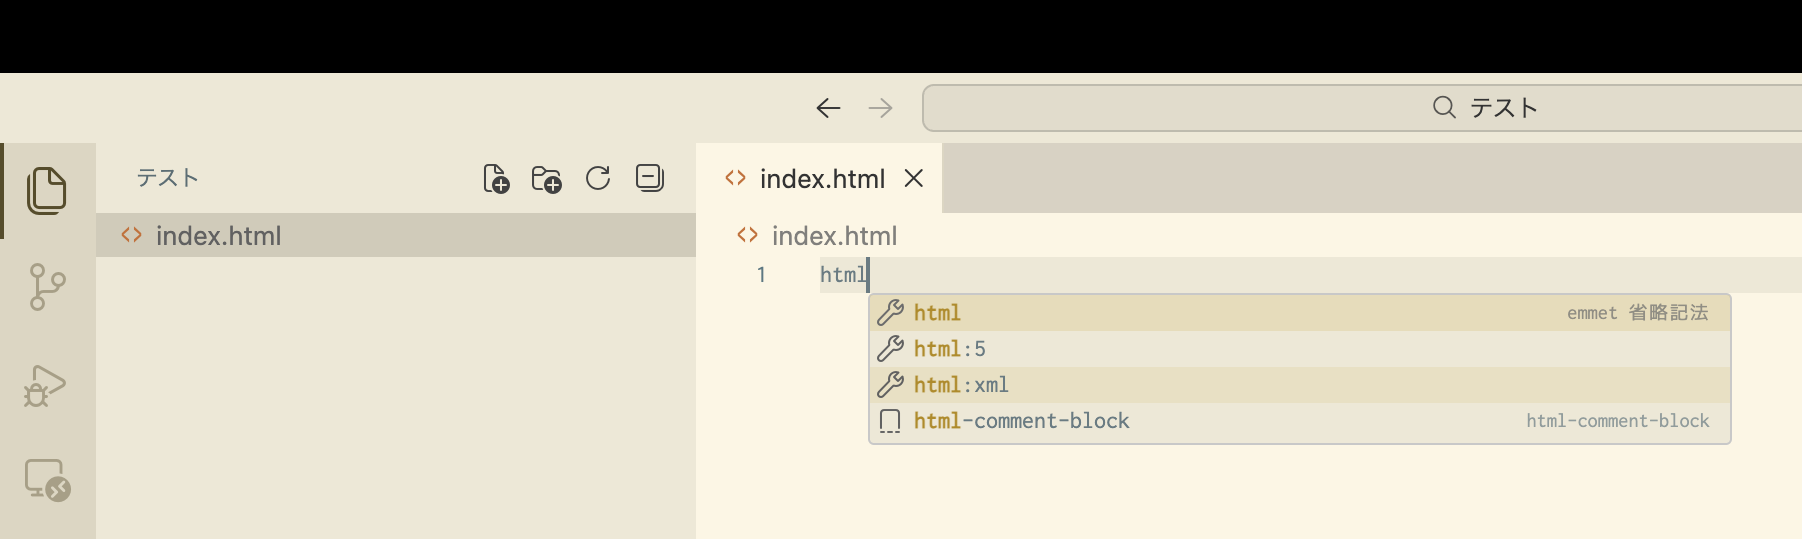This screenshot has height=539, width=1802.
Task: Click line number 1 in the gutter
Action: coord(761,275)
